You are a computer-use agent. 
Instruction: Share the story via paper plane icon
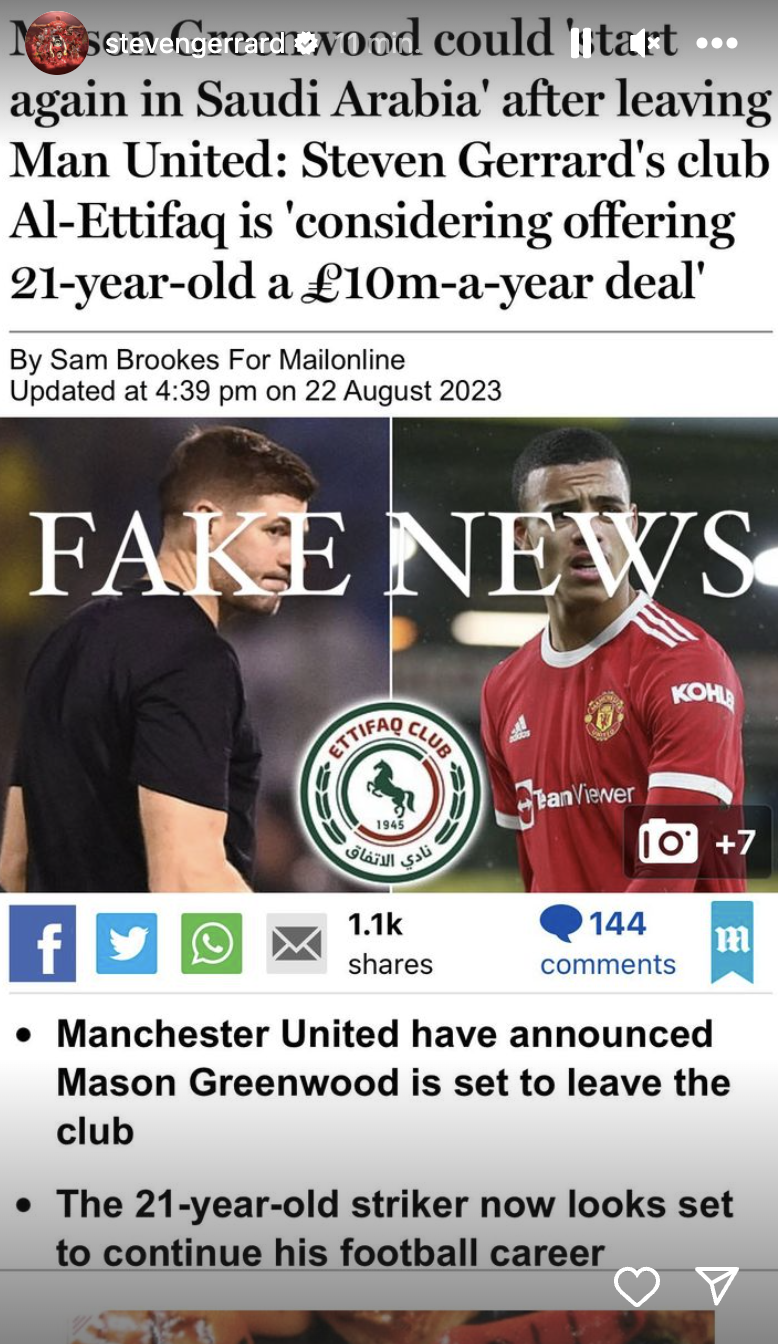tap(717, 1286)
